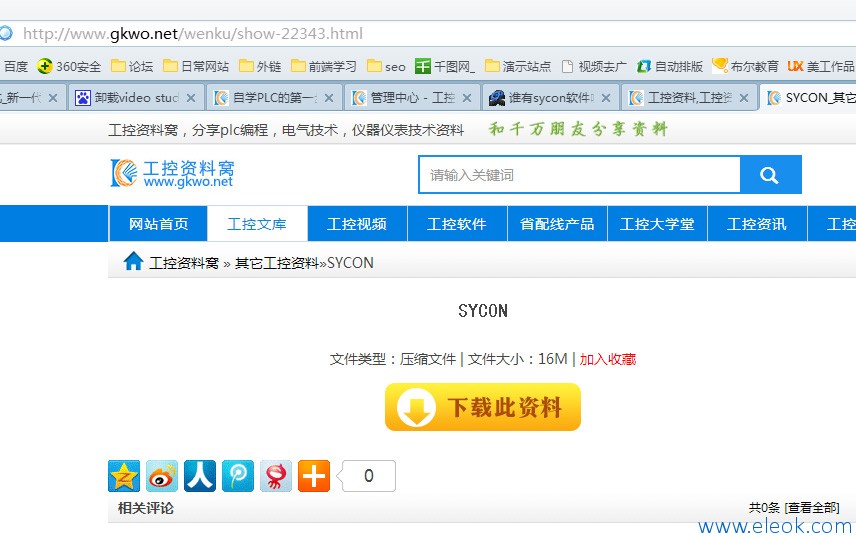The image size is (856, 538).
Task: Open the 外链 bookmark folder
Action: click(260, 67)
